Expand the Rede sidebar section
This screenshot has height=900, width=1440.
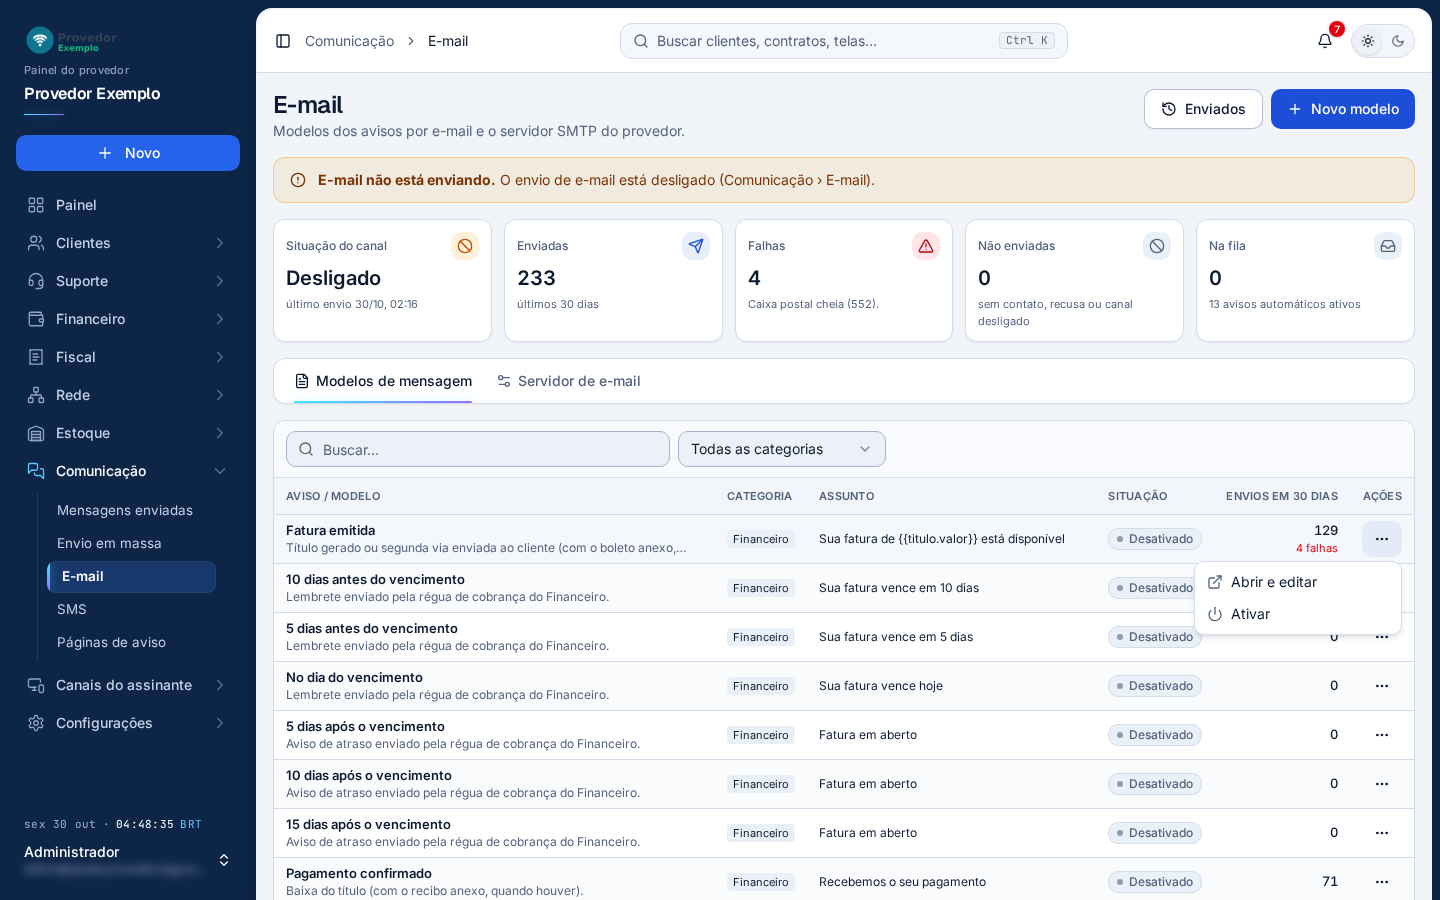(128, 395)
